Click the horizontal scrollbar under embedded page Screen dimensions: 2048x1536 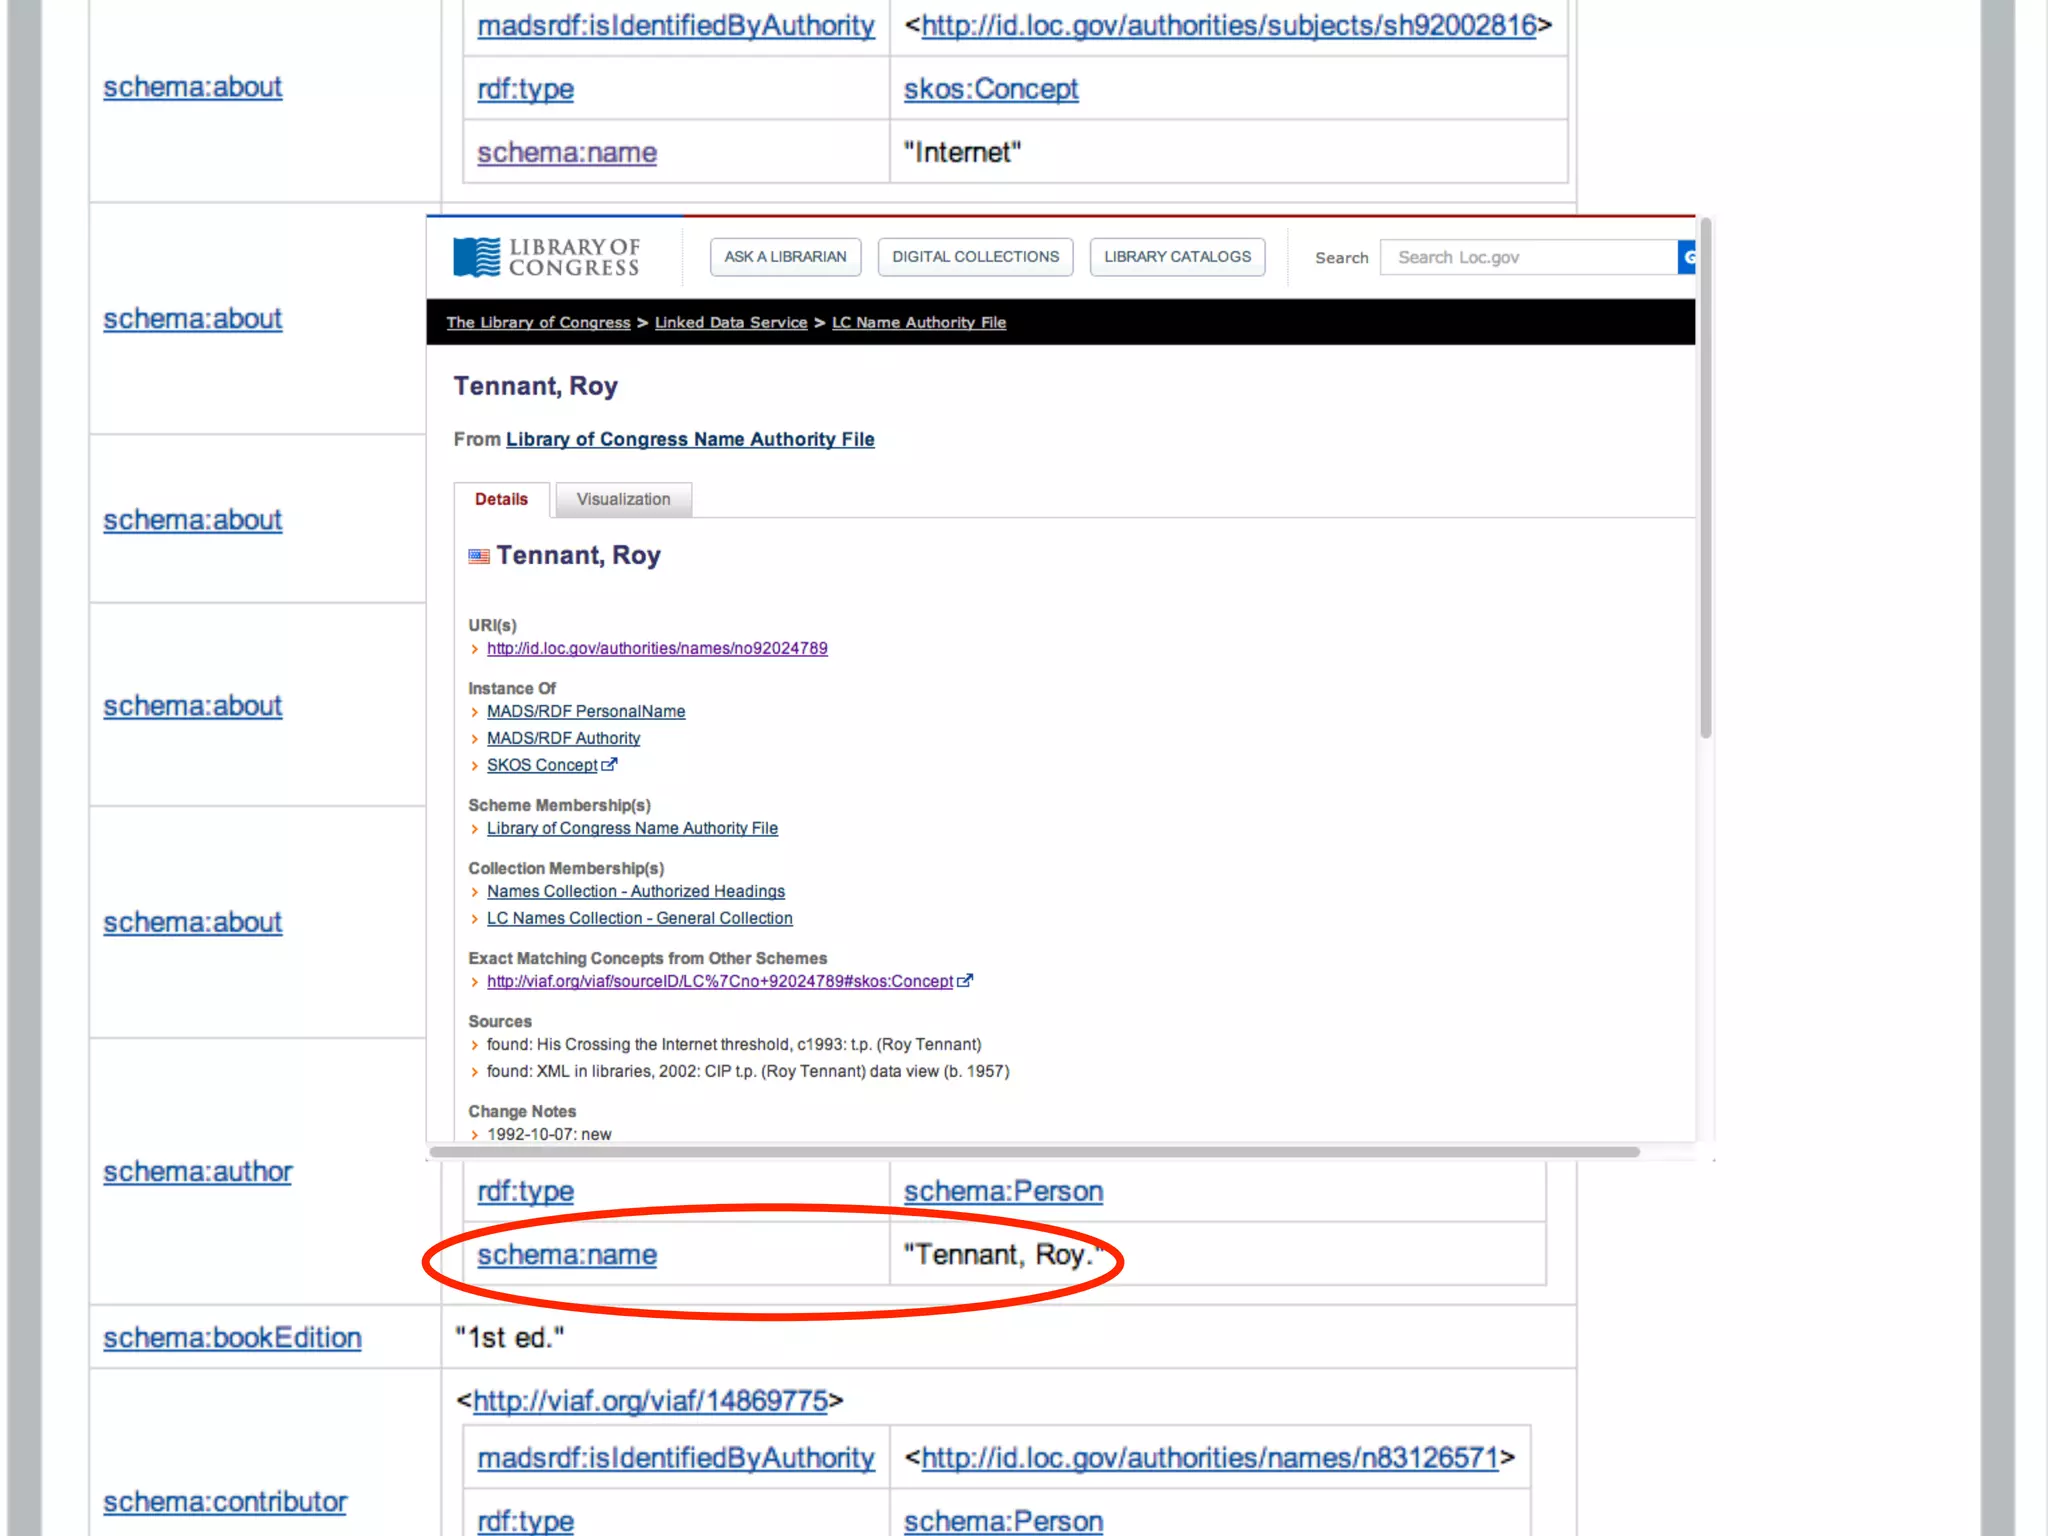click(1034, 1152)
